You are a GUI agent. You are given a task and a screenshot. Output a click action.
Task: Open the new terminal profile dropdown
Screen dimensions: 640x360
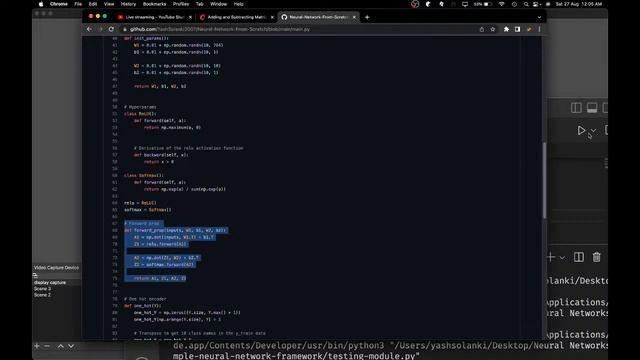coord(562,258)
